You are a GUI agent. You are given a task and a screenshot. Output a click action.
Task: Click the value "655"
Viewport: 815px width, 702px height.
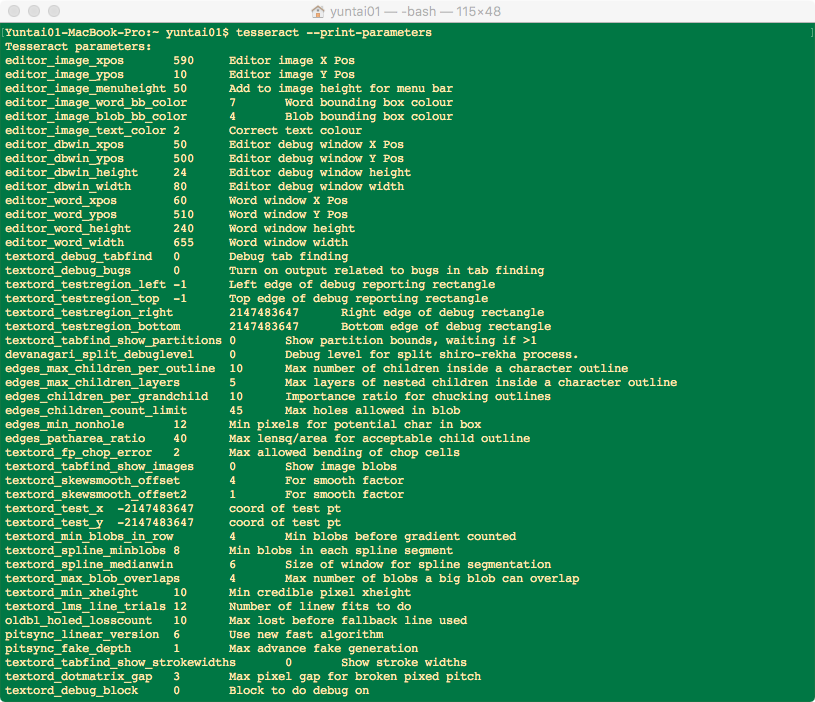point(183,243)
